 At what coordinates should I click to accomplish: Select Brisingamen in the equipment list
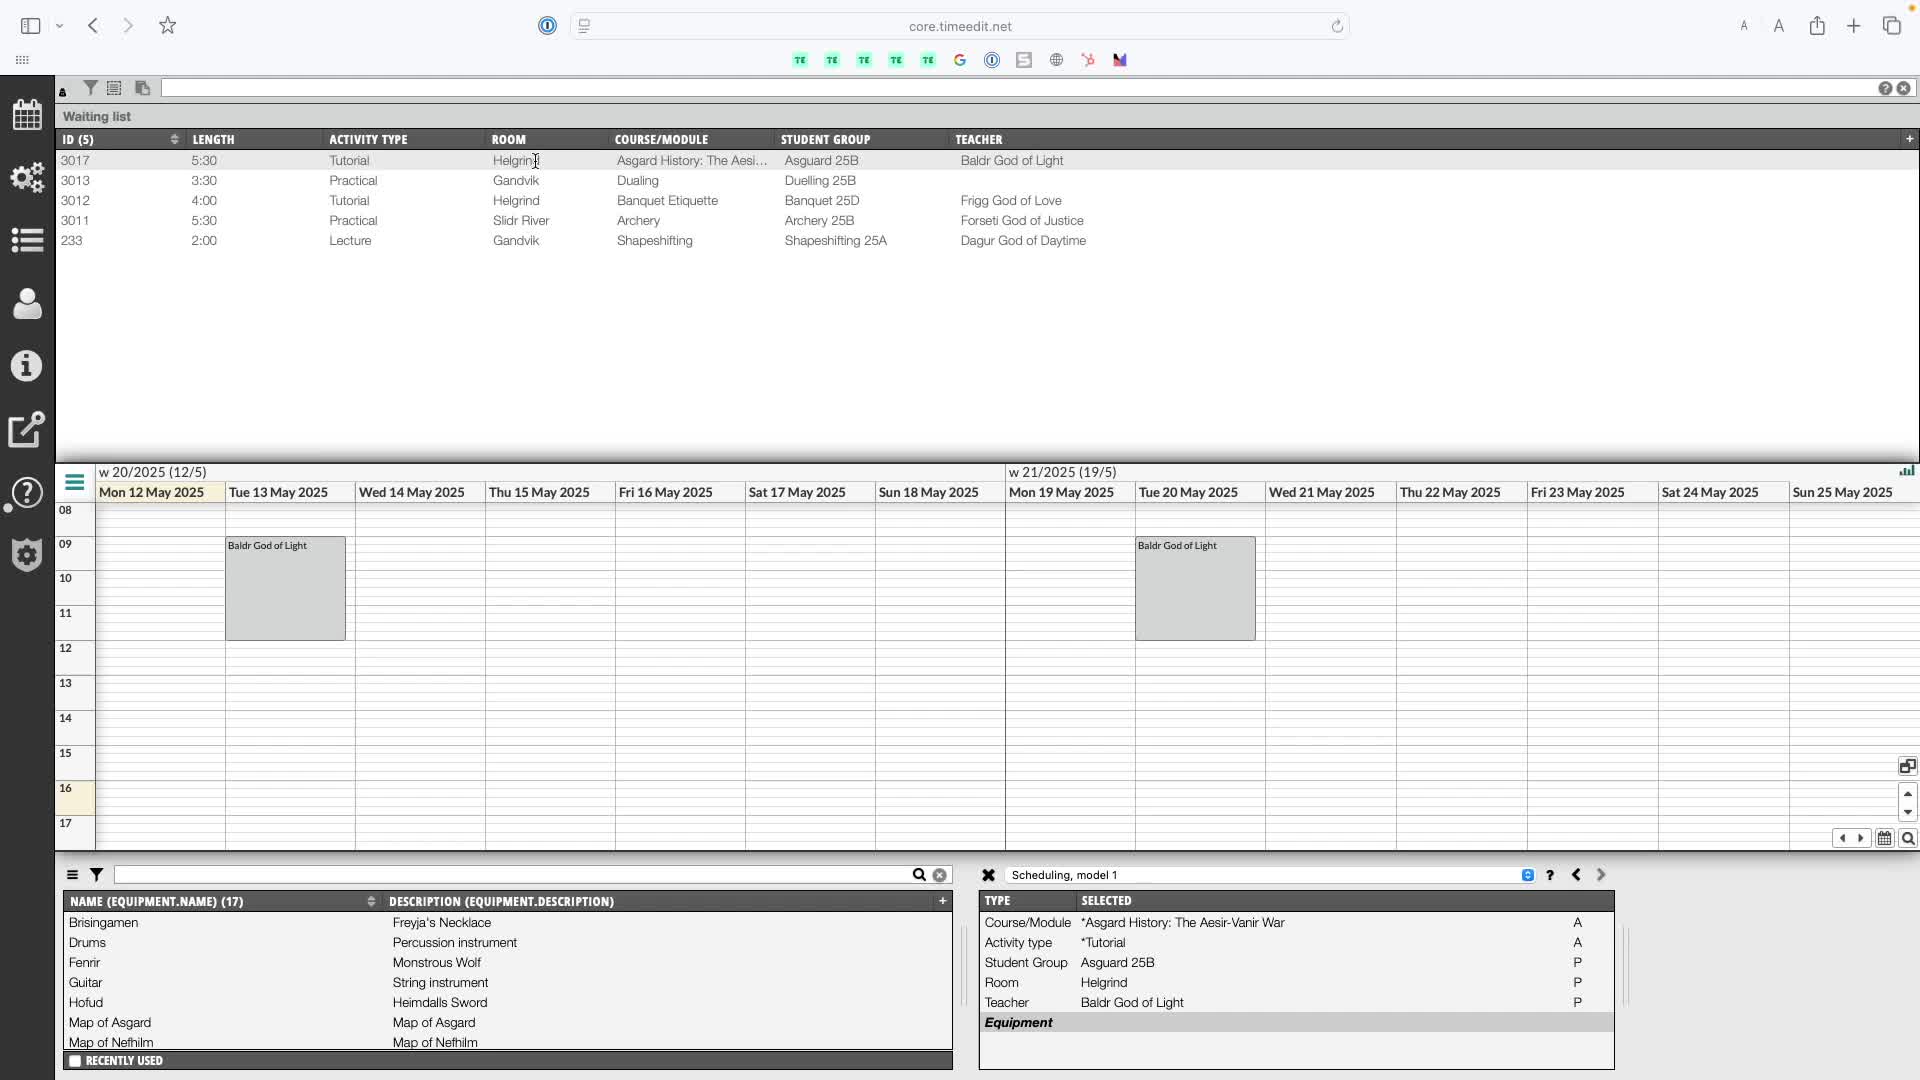(104, 923)
